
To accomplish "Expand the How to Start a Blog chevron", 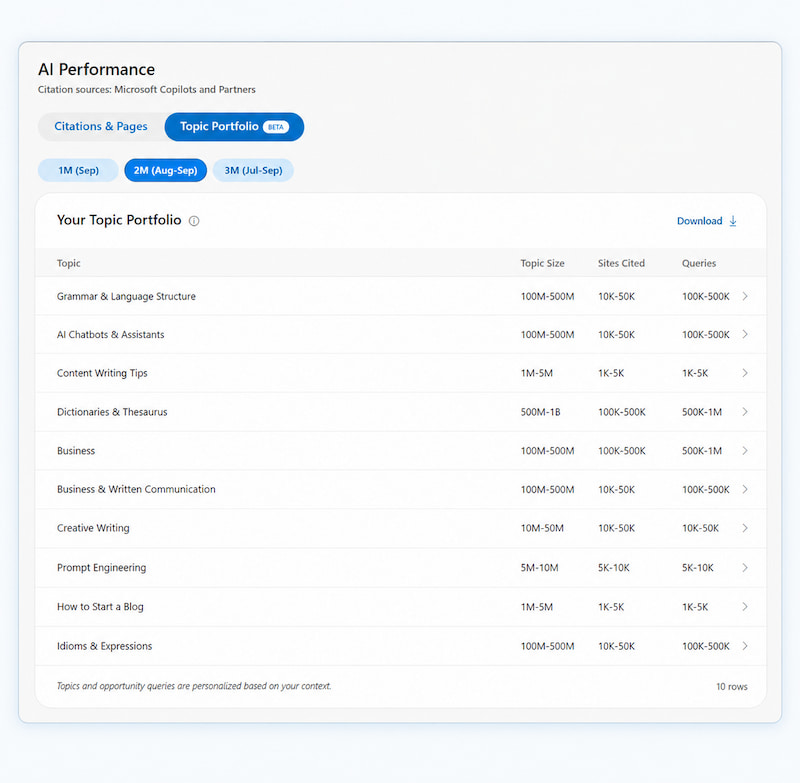I will pos(745,607).
